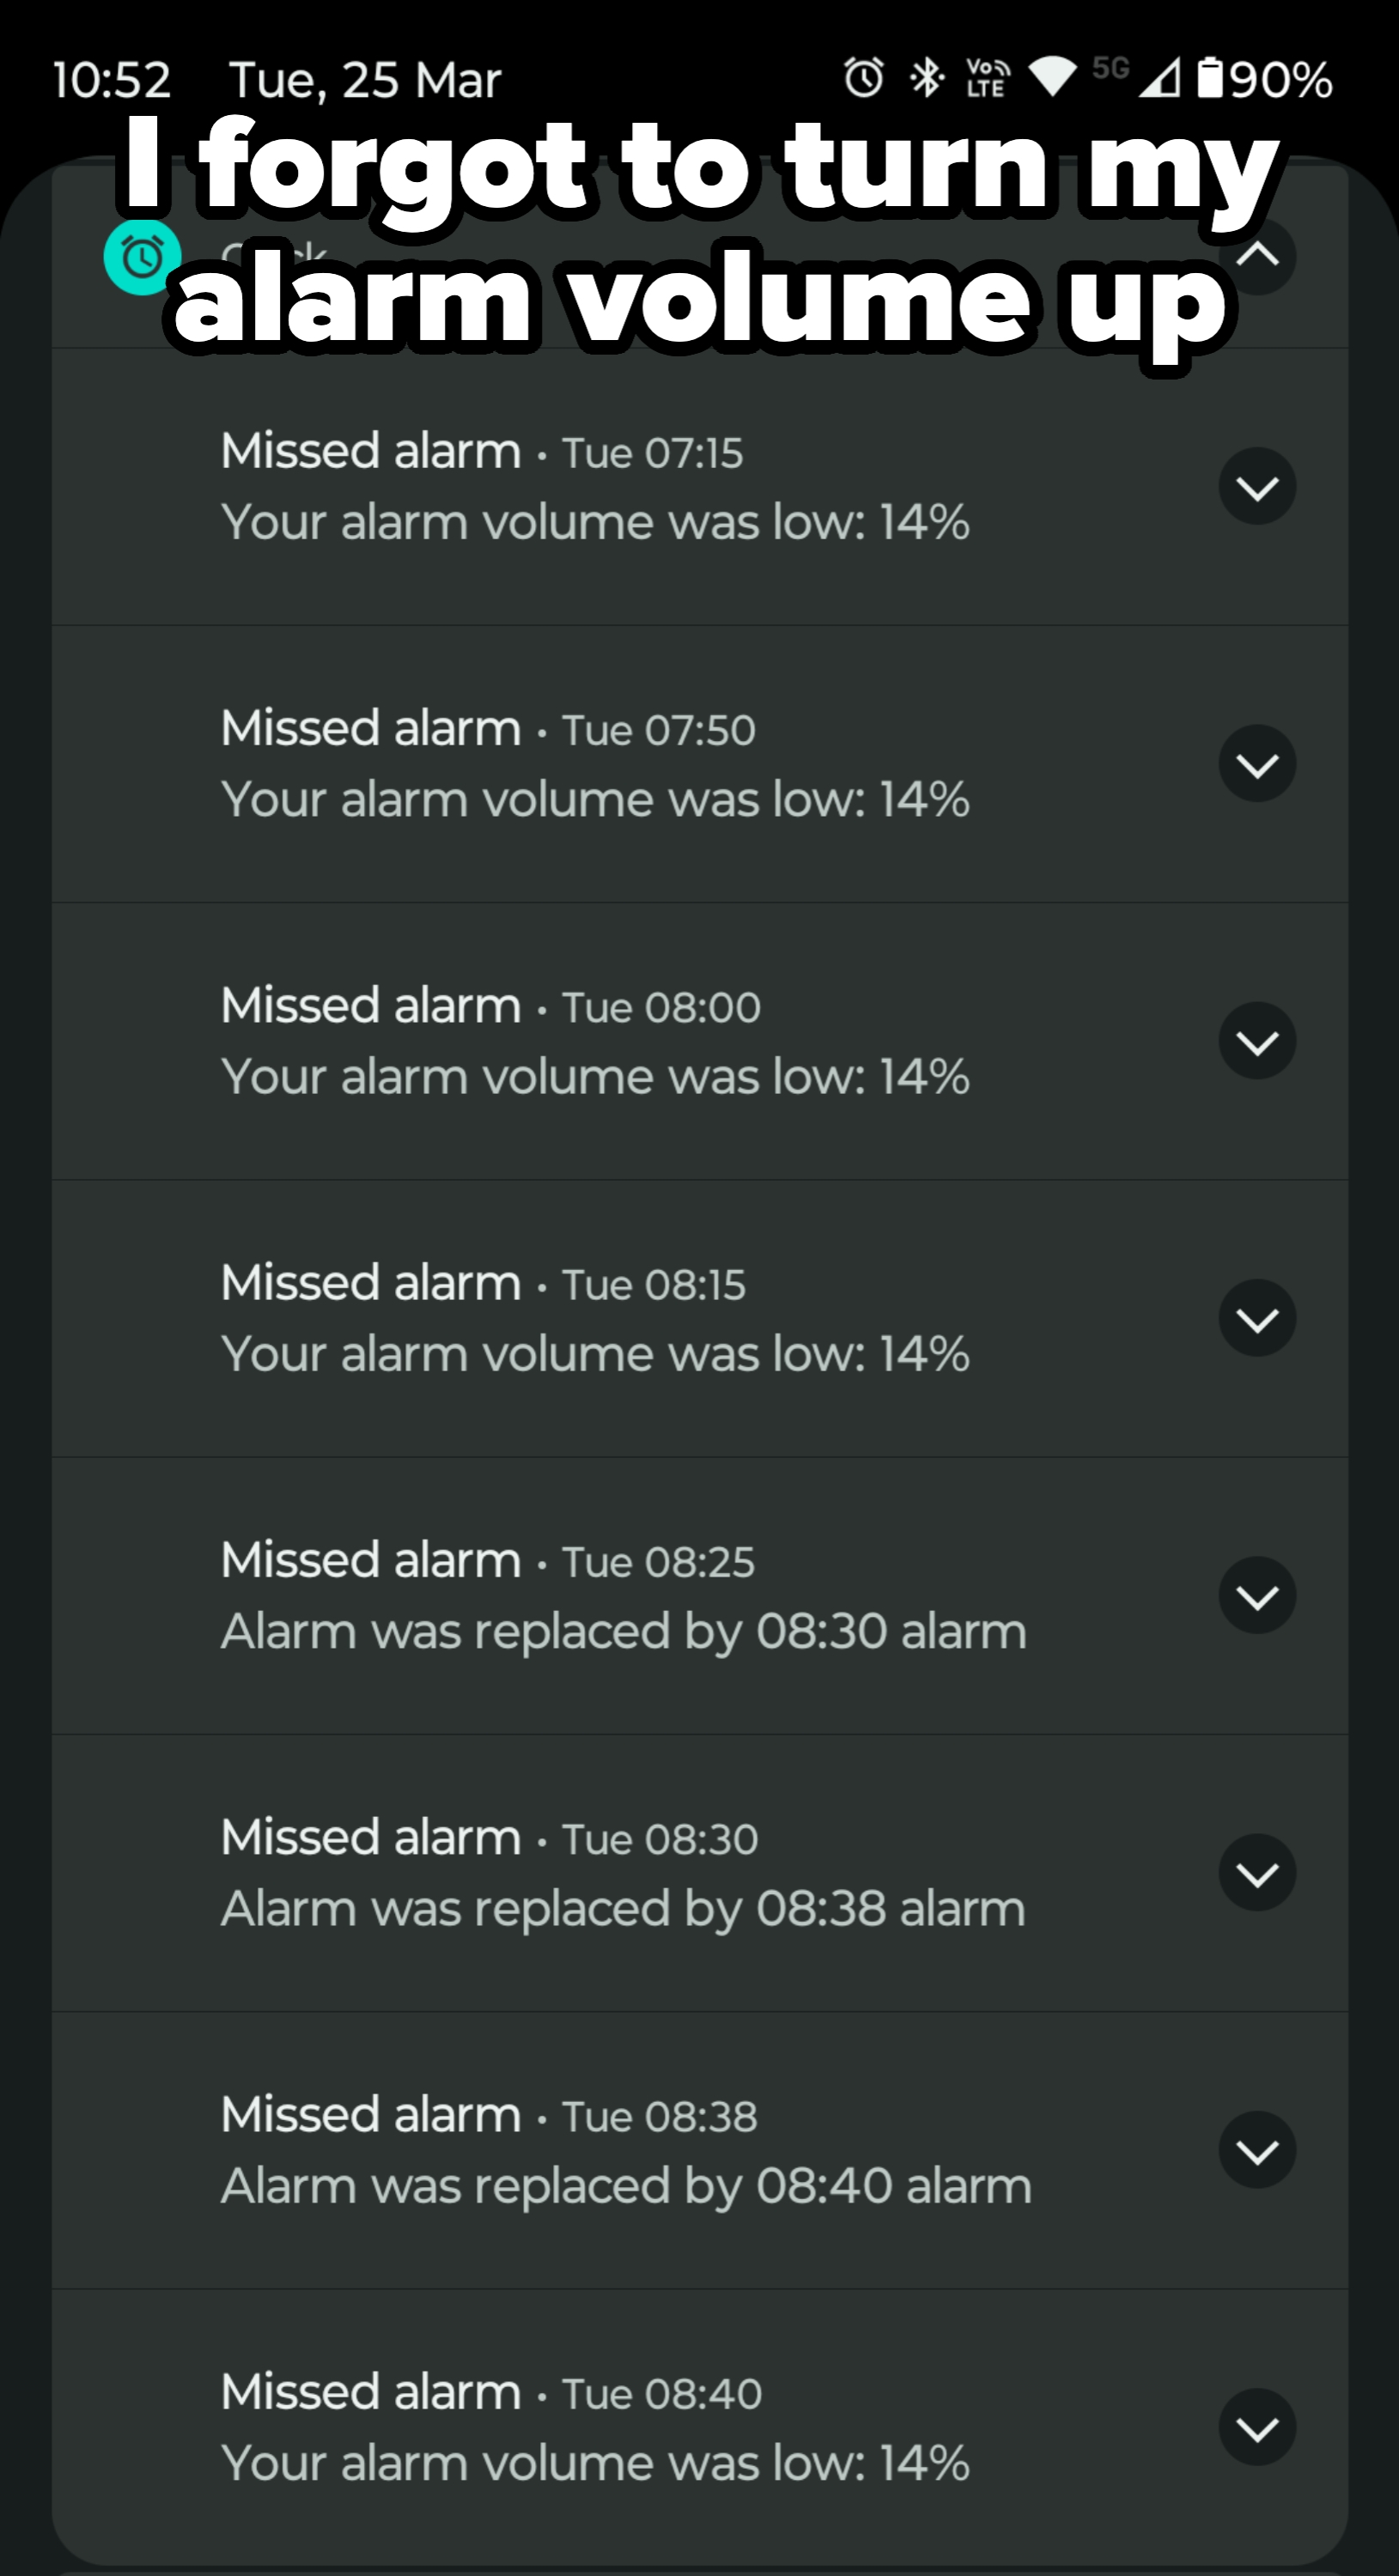The height and width of the screenshot is (2576, 1399).
Task: Expand the 08:30 missed alarm entry
Action: (x=1258, y=1872)
